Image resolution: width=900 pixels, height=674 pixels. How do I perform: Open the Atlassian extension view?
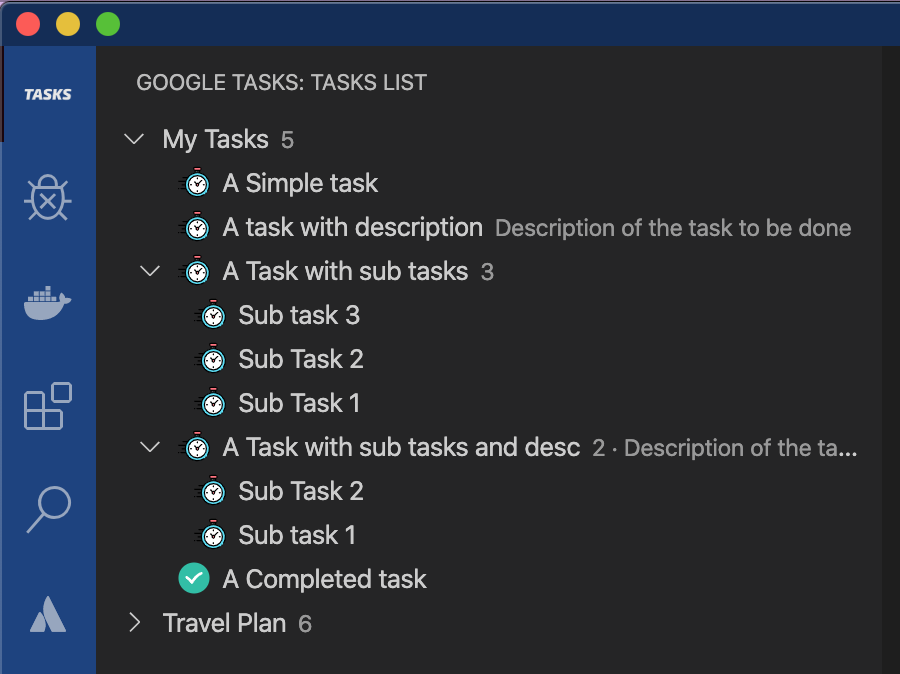(47, 615)
